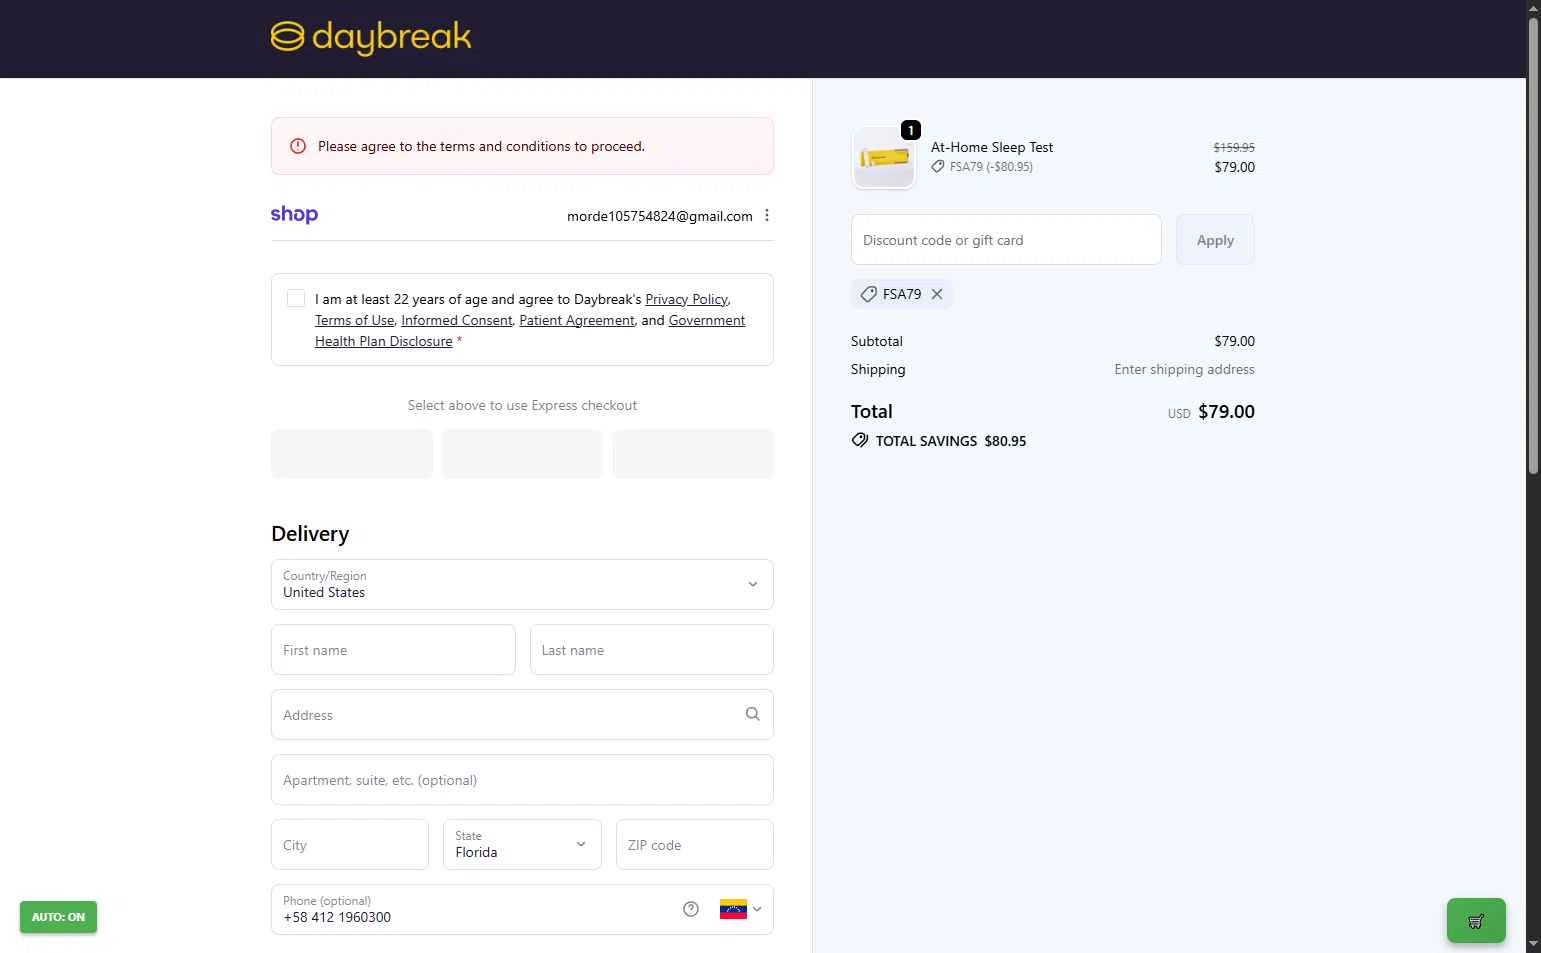Open the Informed Consent link
This screenshot has width=1541, height=953.
(x=457, y=320)
